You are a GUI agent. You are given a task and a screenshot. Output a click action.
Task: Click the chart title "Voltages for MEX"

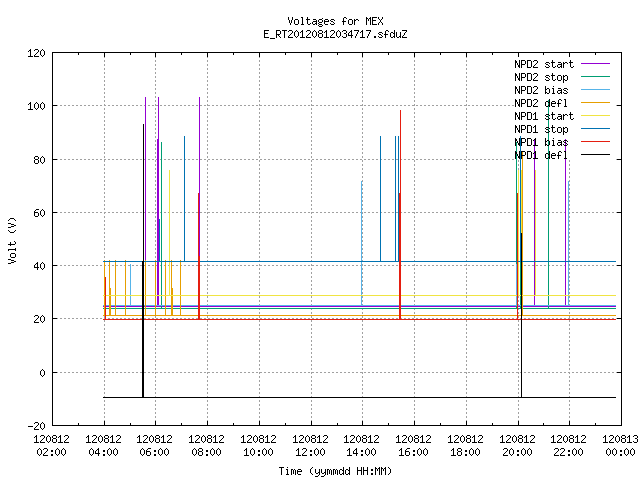335,21
